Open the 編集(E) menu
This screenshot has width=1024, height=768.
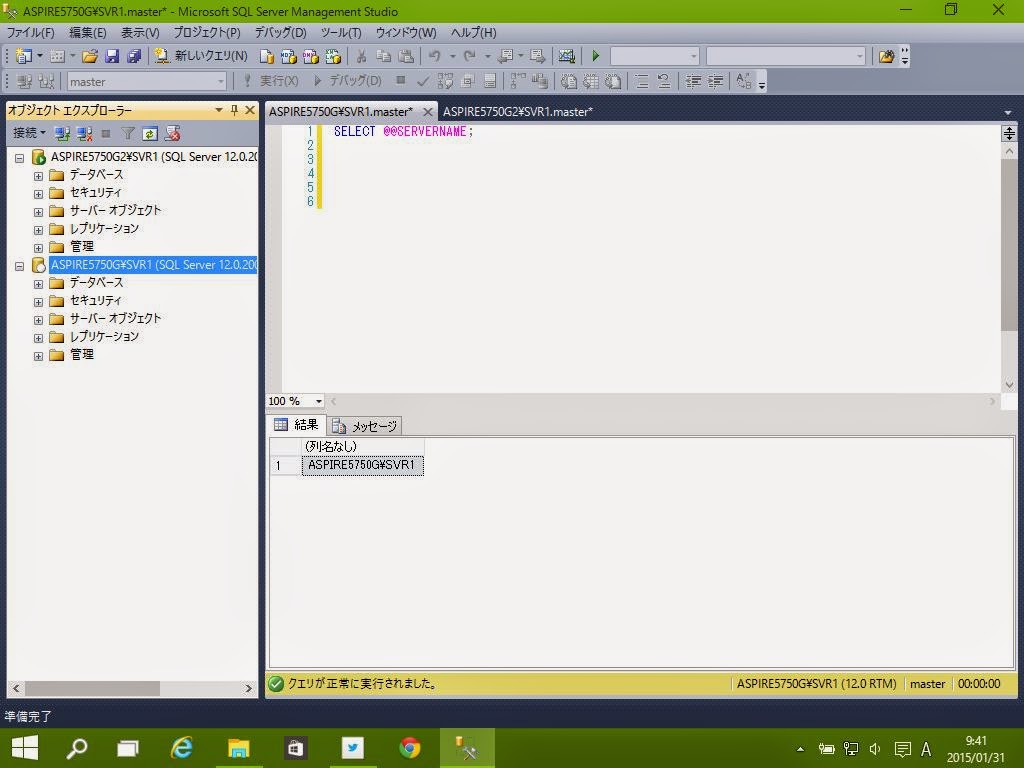click(x=88, y=32)
